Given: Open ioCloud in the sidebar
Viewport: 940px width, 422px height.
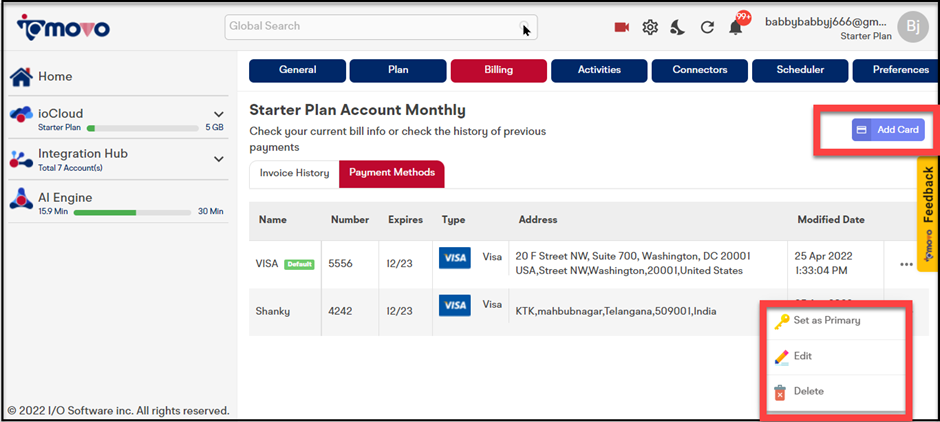Looking at the screenshot, I should 61,113.
